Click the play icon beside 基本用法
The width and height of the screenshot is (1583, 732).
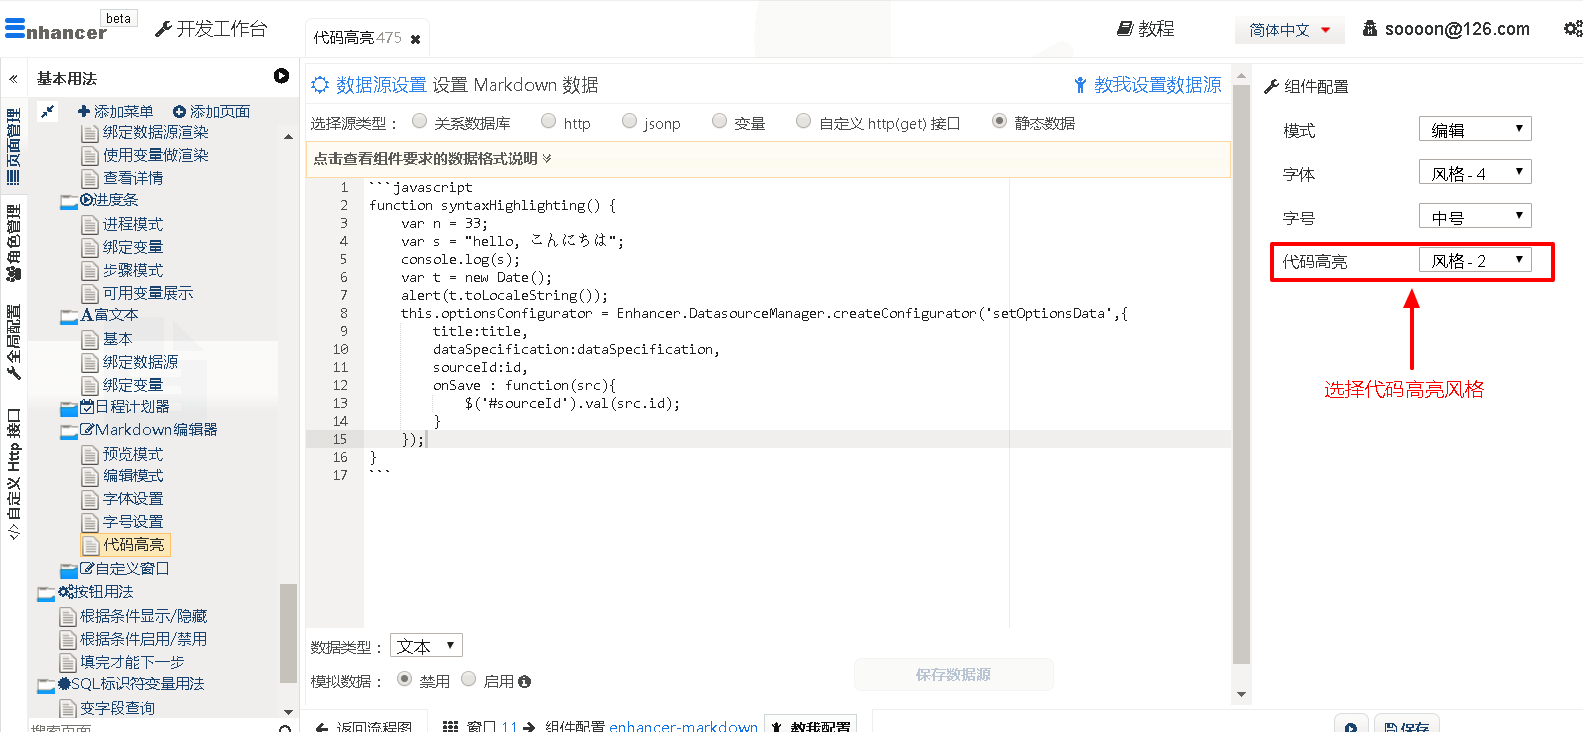281,76
